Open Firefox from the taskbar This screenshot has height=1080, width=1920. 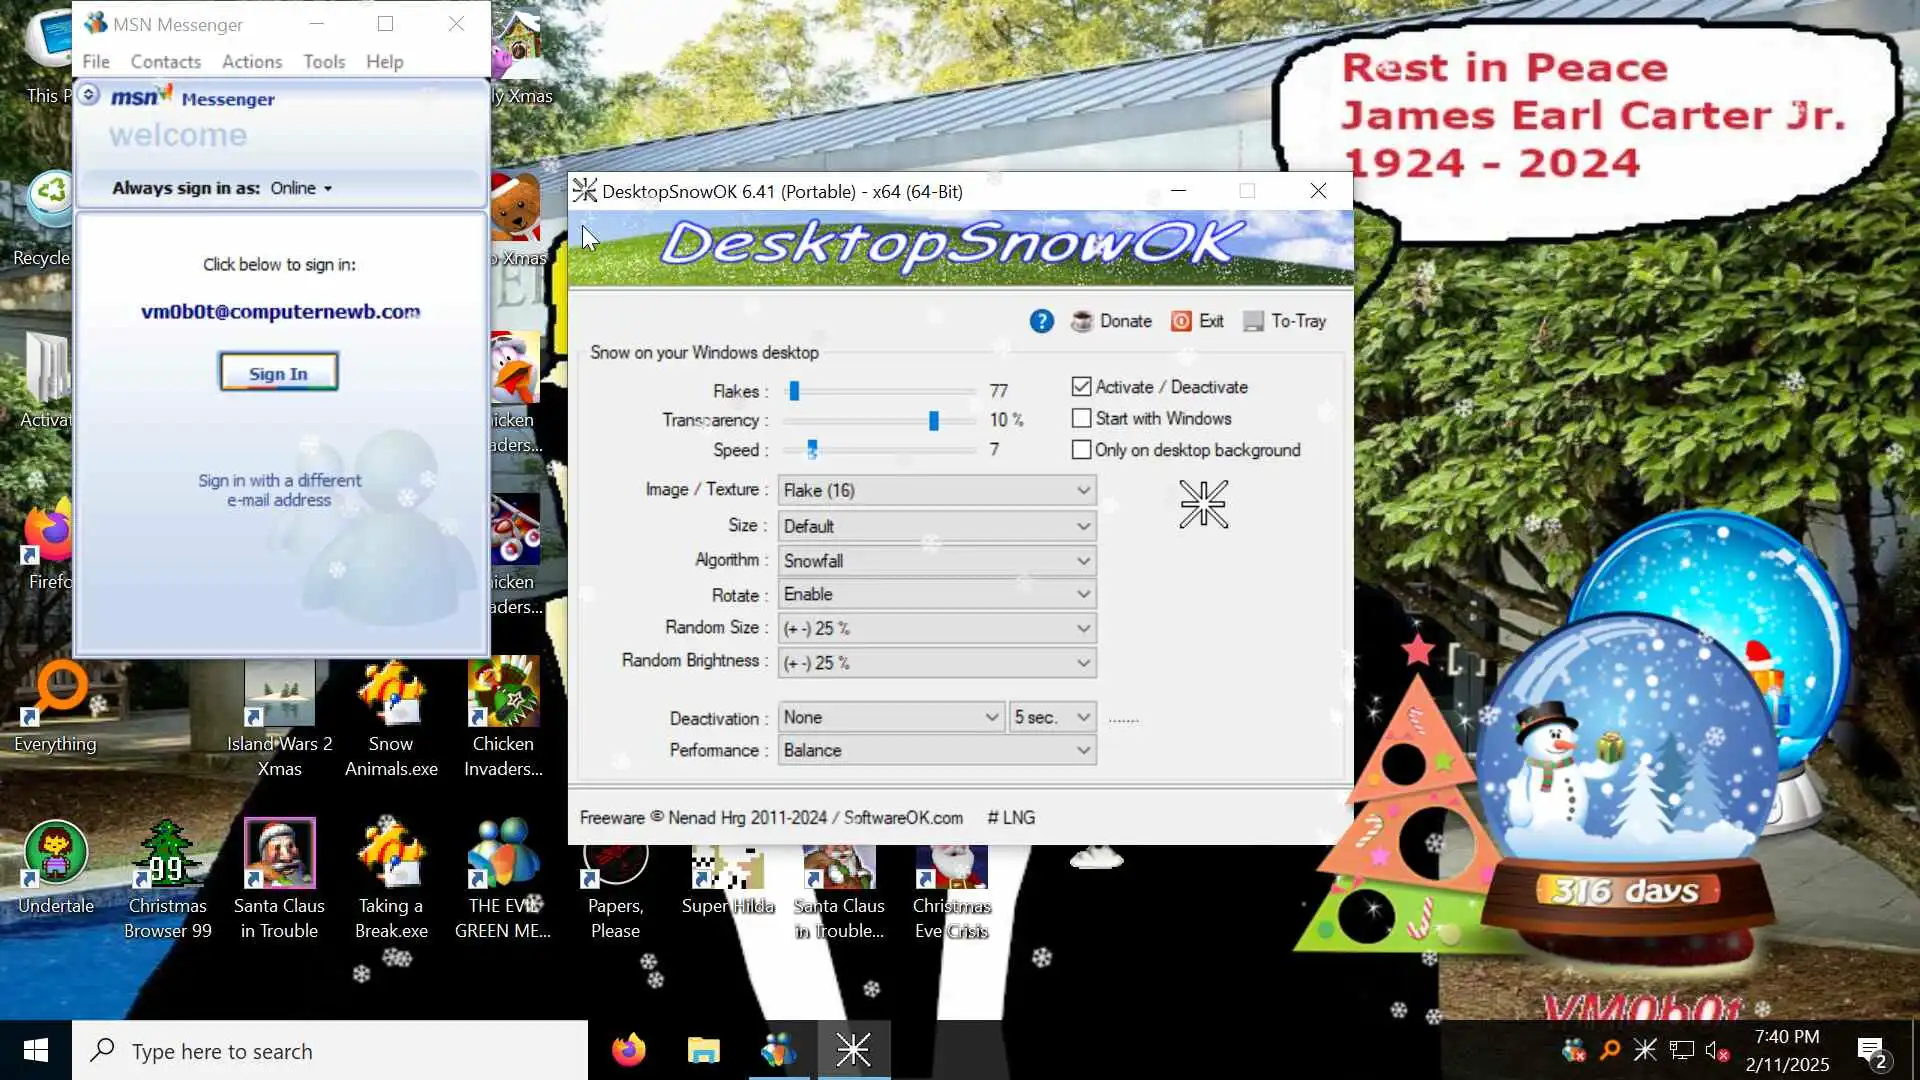click(629, 1050)
